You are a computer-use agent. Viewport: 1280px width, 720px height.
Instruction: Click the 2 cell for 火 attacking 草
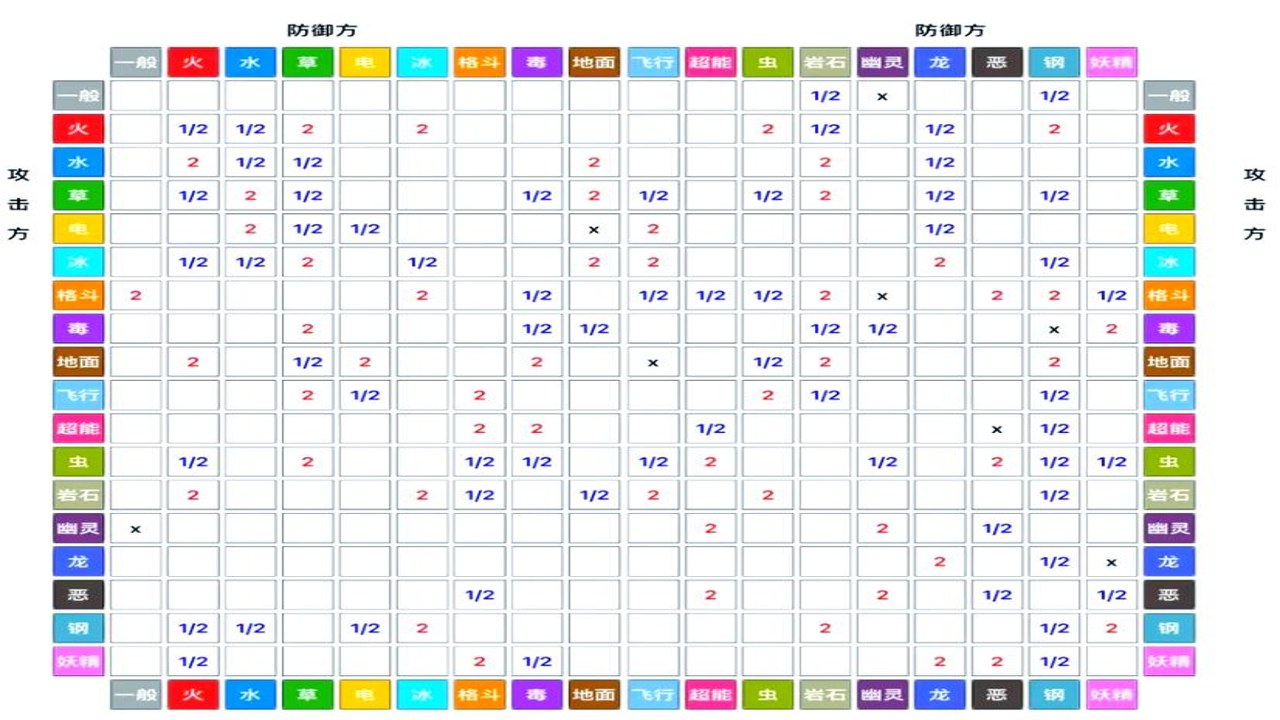pos(308,129)
